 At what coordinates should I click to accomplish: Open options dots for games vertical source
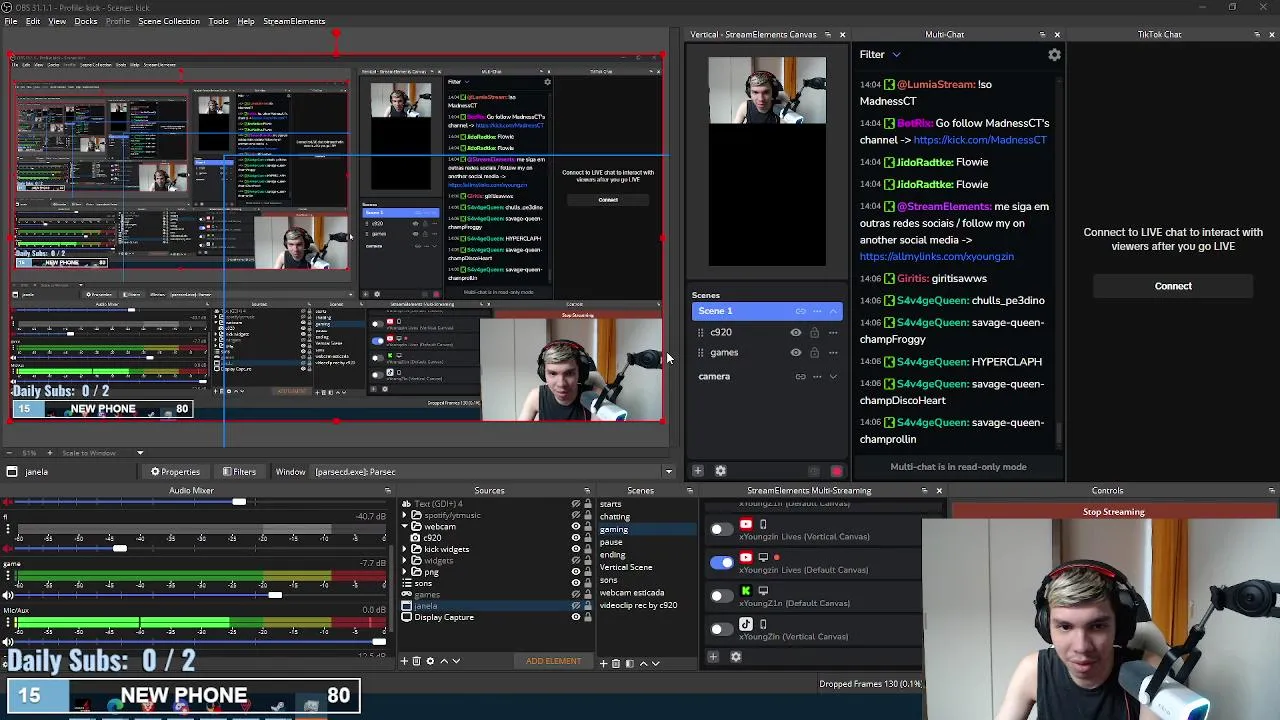[832, 353]
